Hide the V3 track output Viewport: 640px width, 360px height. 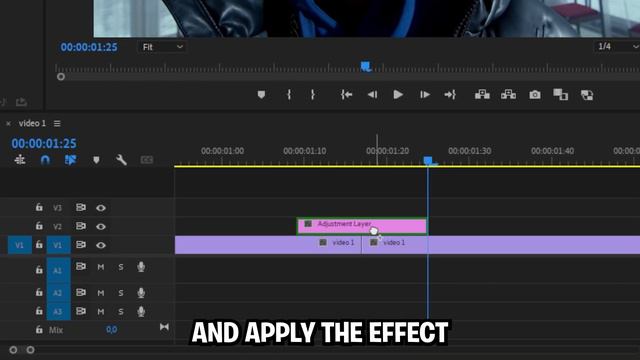tap(101, 208)
